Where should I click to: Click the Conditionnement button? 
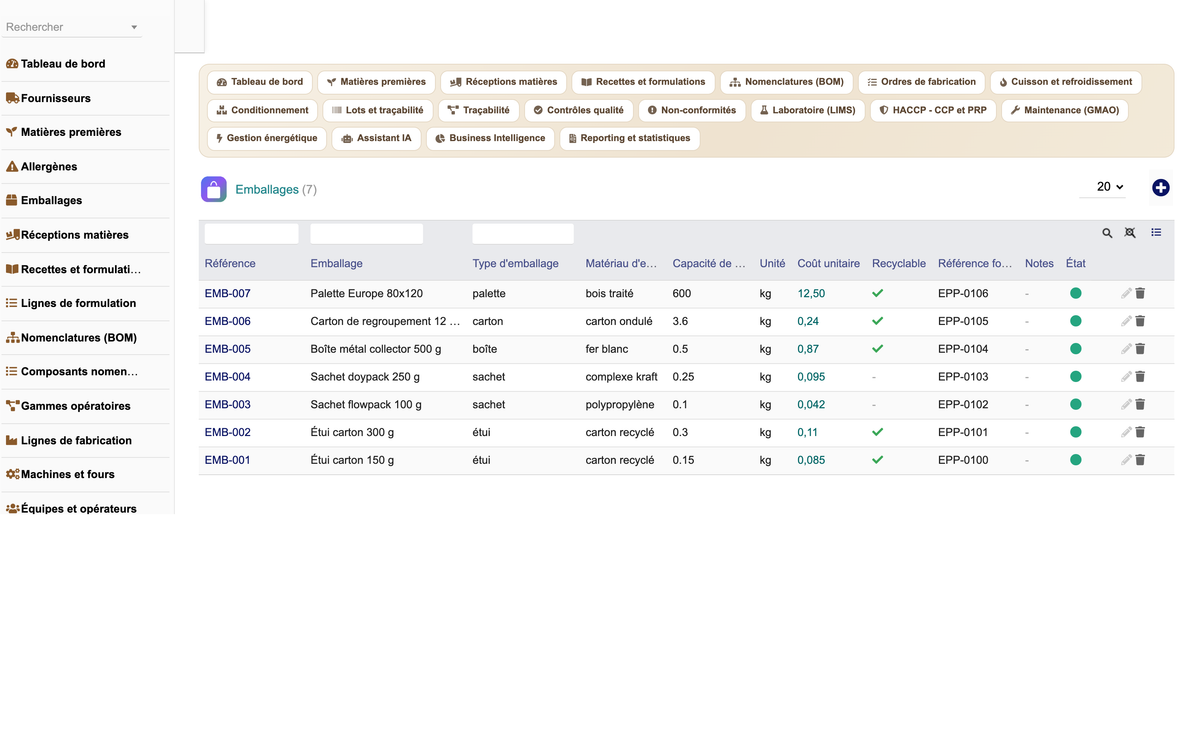(262, 110)
